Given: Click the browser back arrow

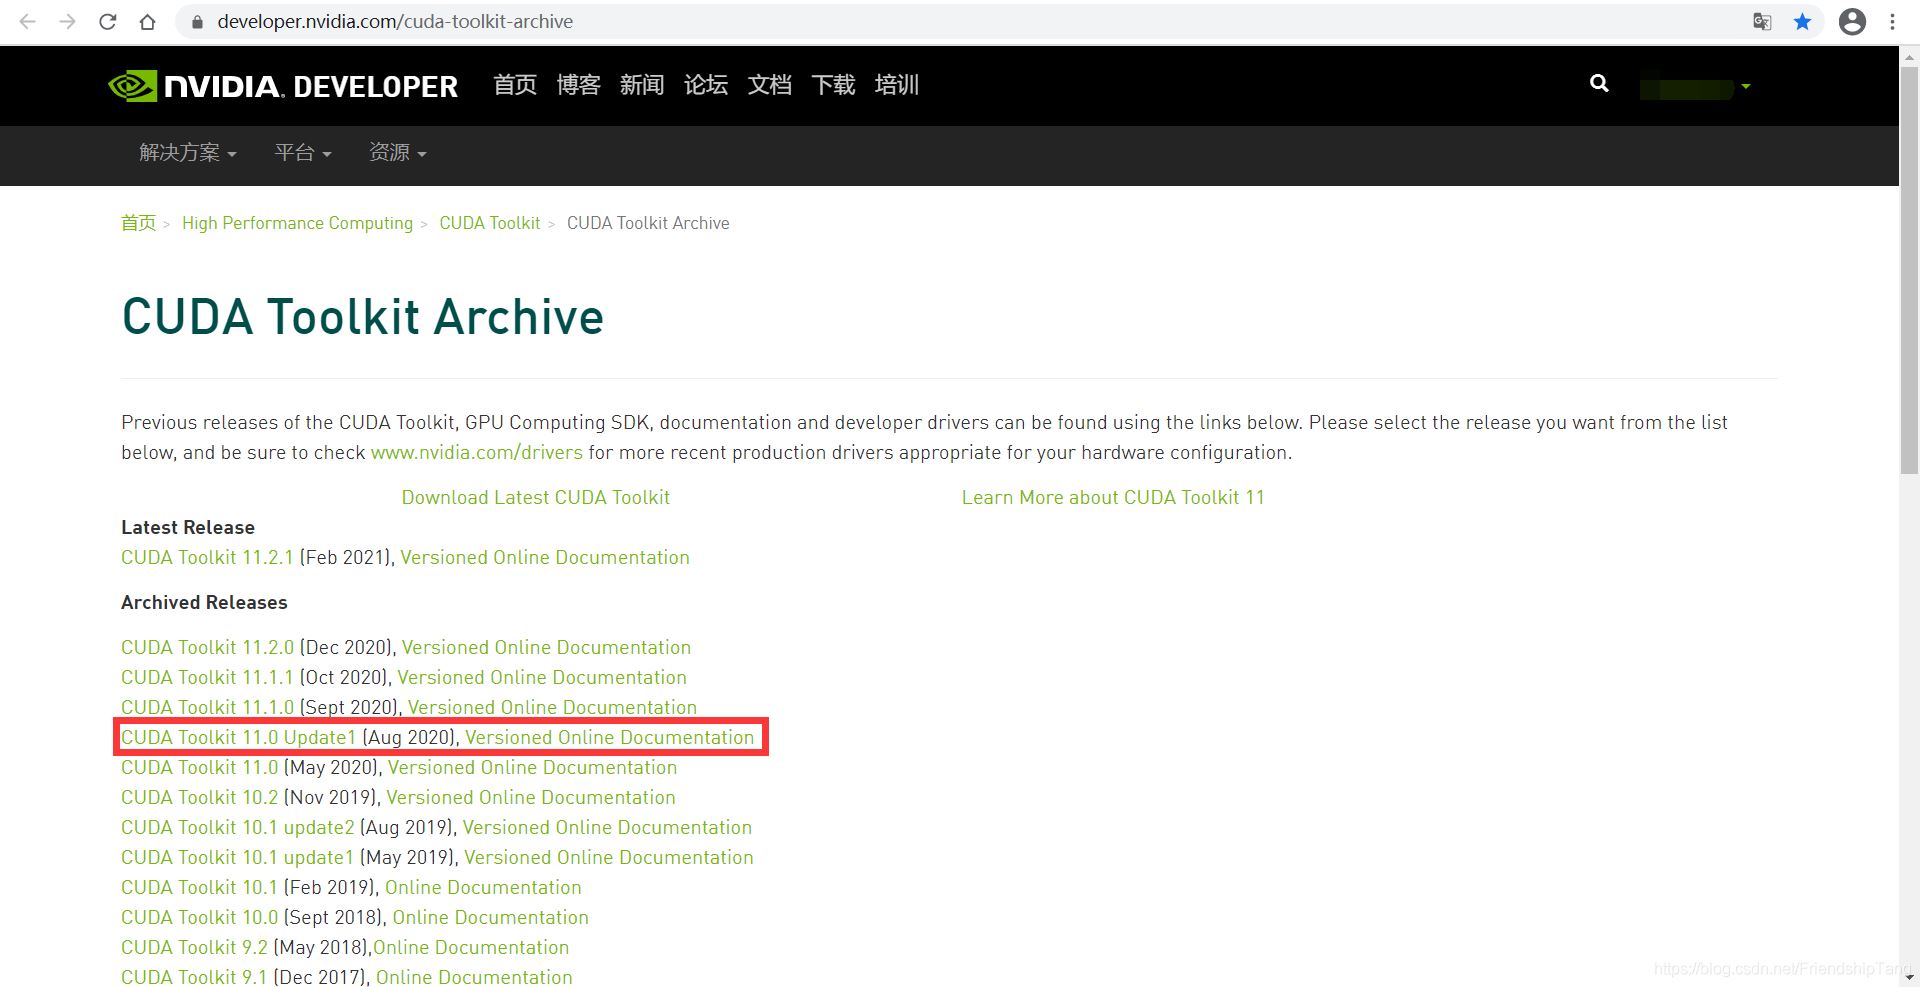Looking at the screenshot, I should coord(27,22).
